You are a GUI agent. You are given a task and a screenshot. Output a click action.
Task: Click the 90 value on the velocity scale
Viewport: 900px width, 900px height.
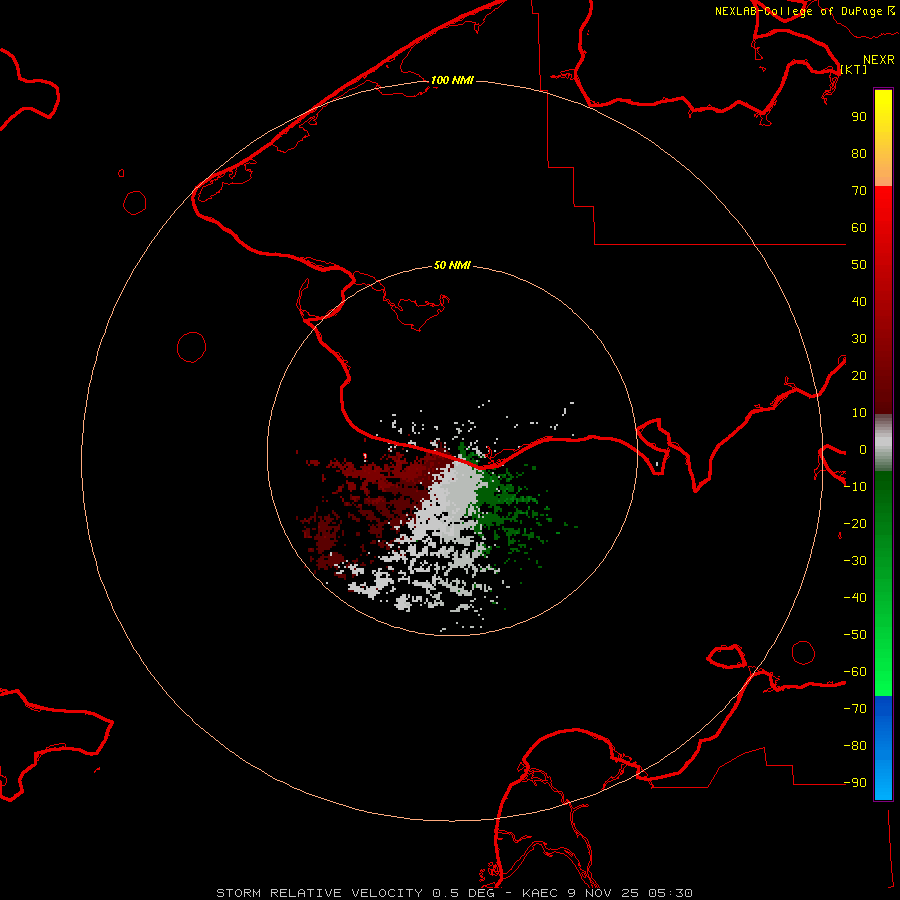point(859,117)
